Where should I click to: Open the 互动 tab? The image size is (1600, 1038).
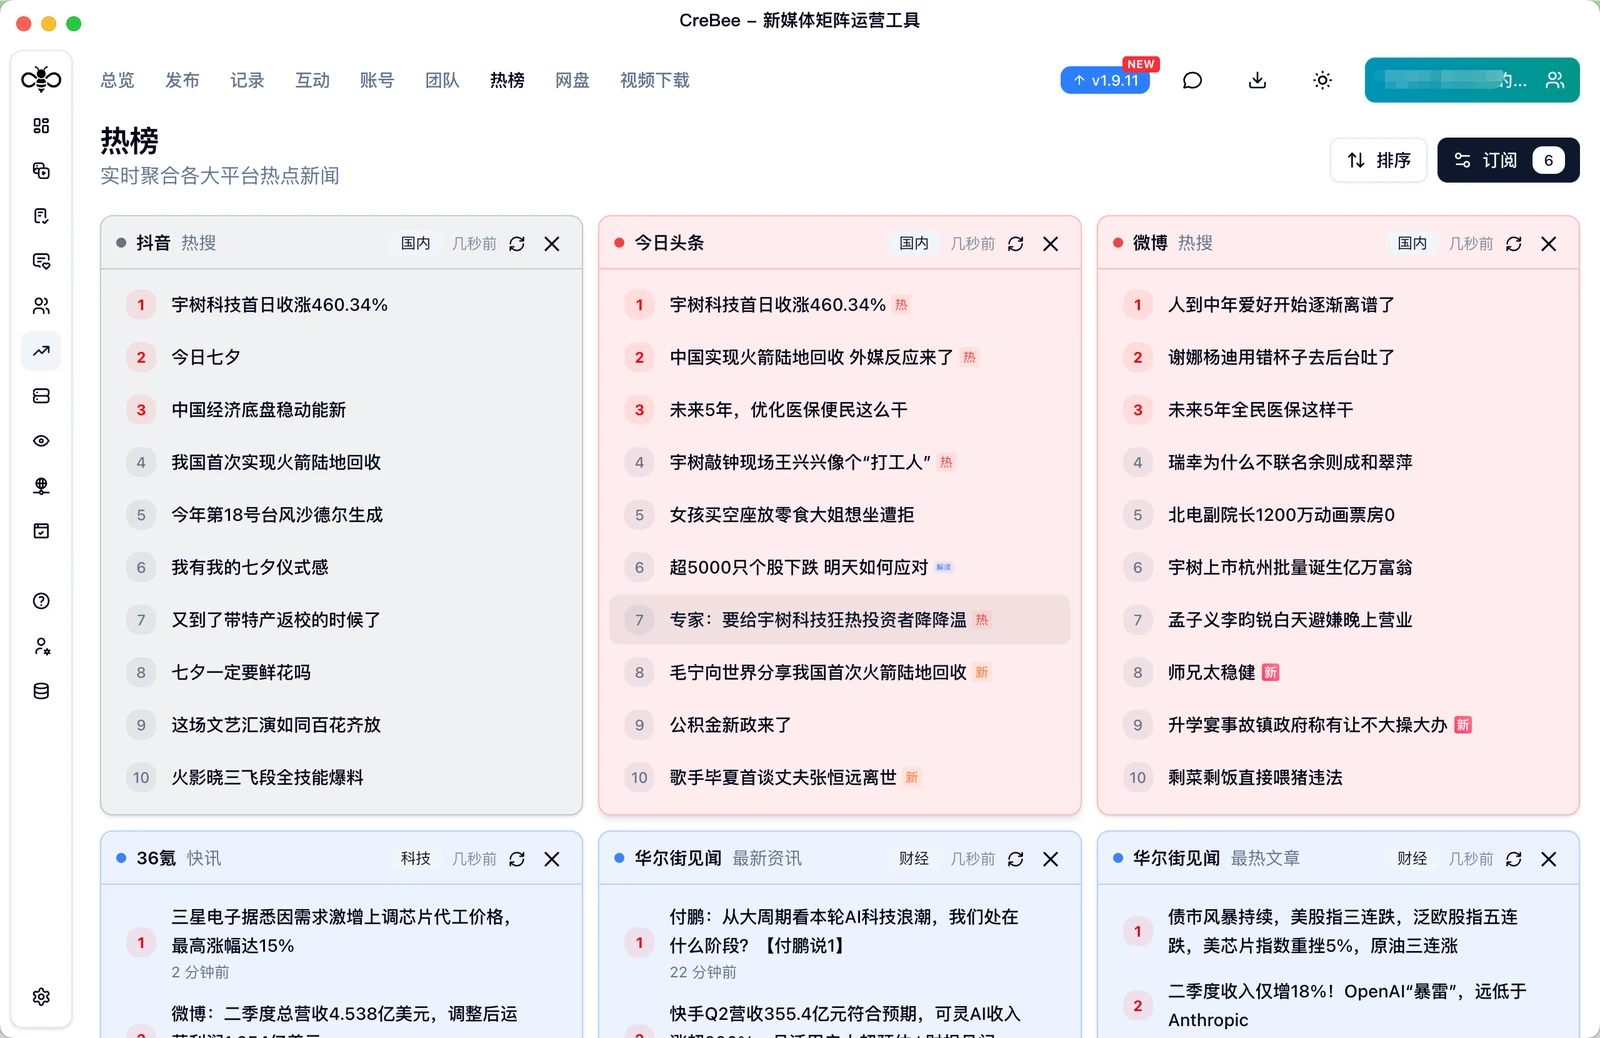(x=312, y=80)
